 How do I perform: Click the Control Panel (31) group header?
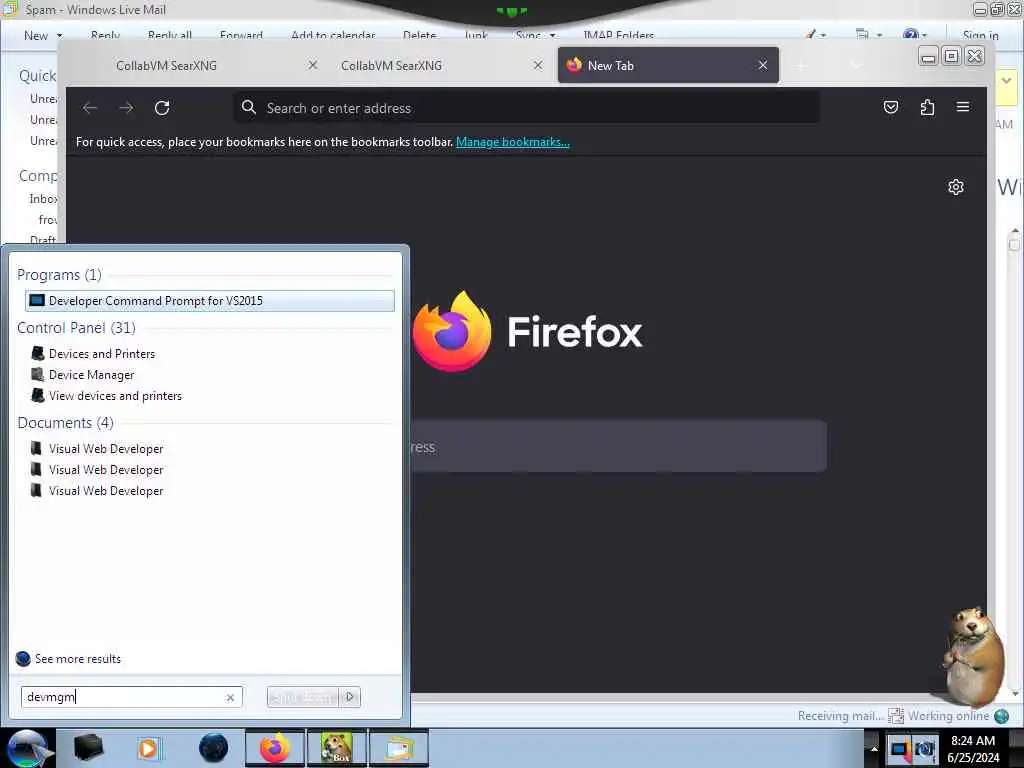[76, 328]
